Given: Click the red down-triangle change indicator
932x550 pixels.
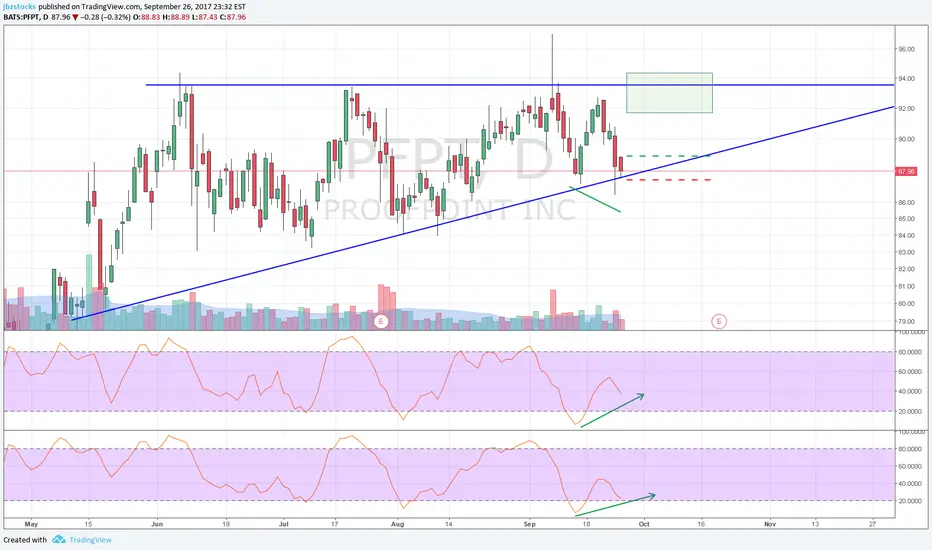Looking at the screenshot, I should click(x=75, y=17).
